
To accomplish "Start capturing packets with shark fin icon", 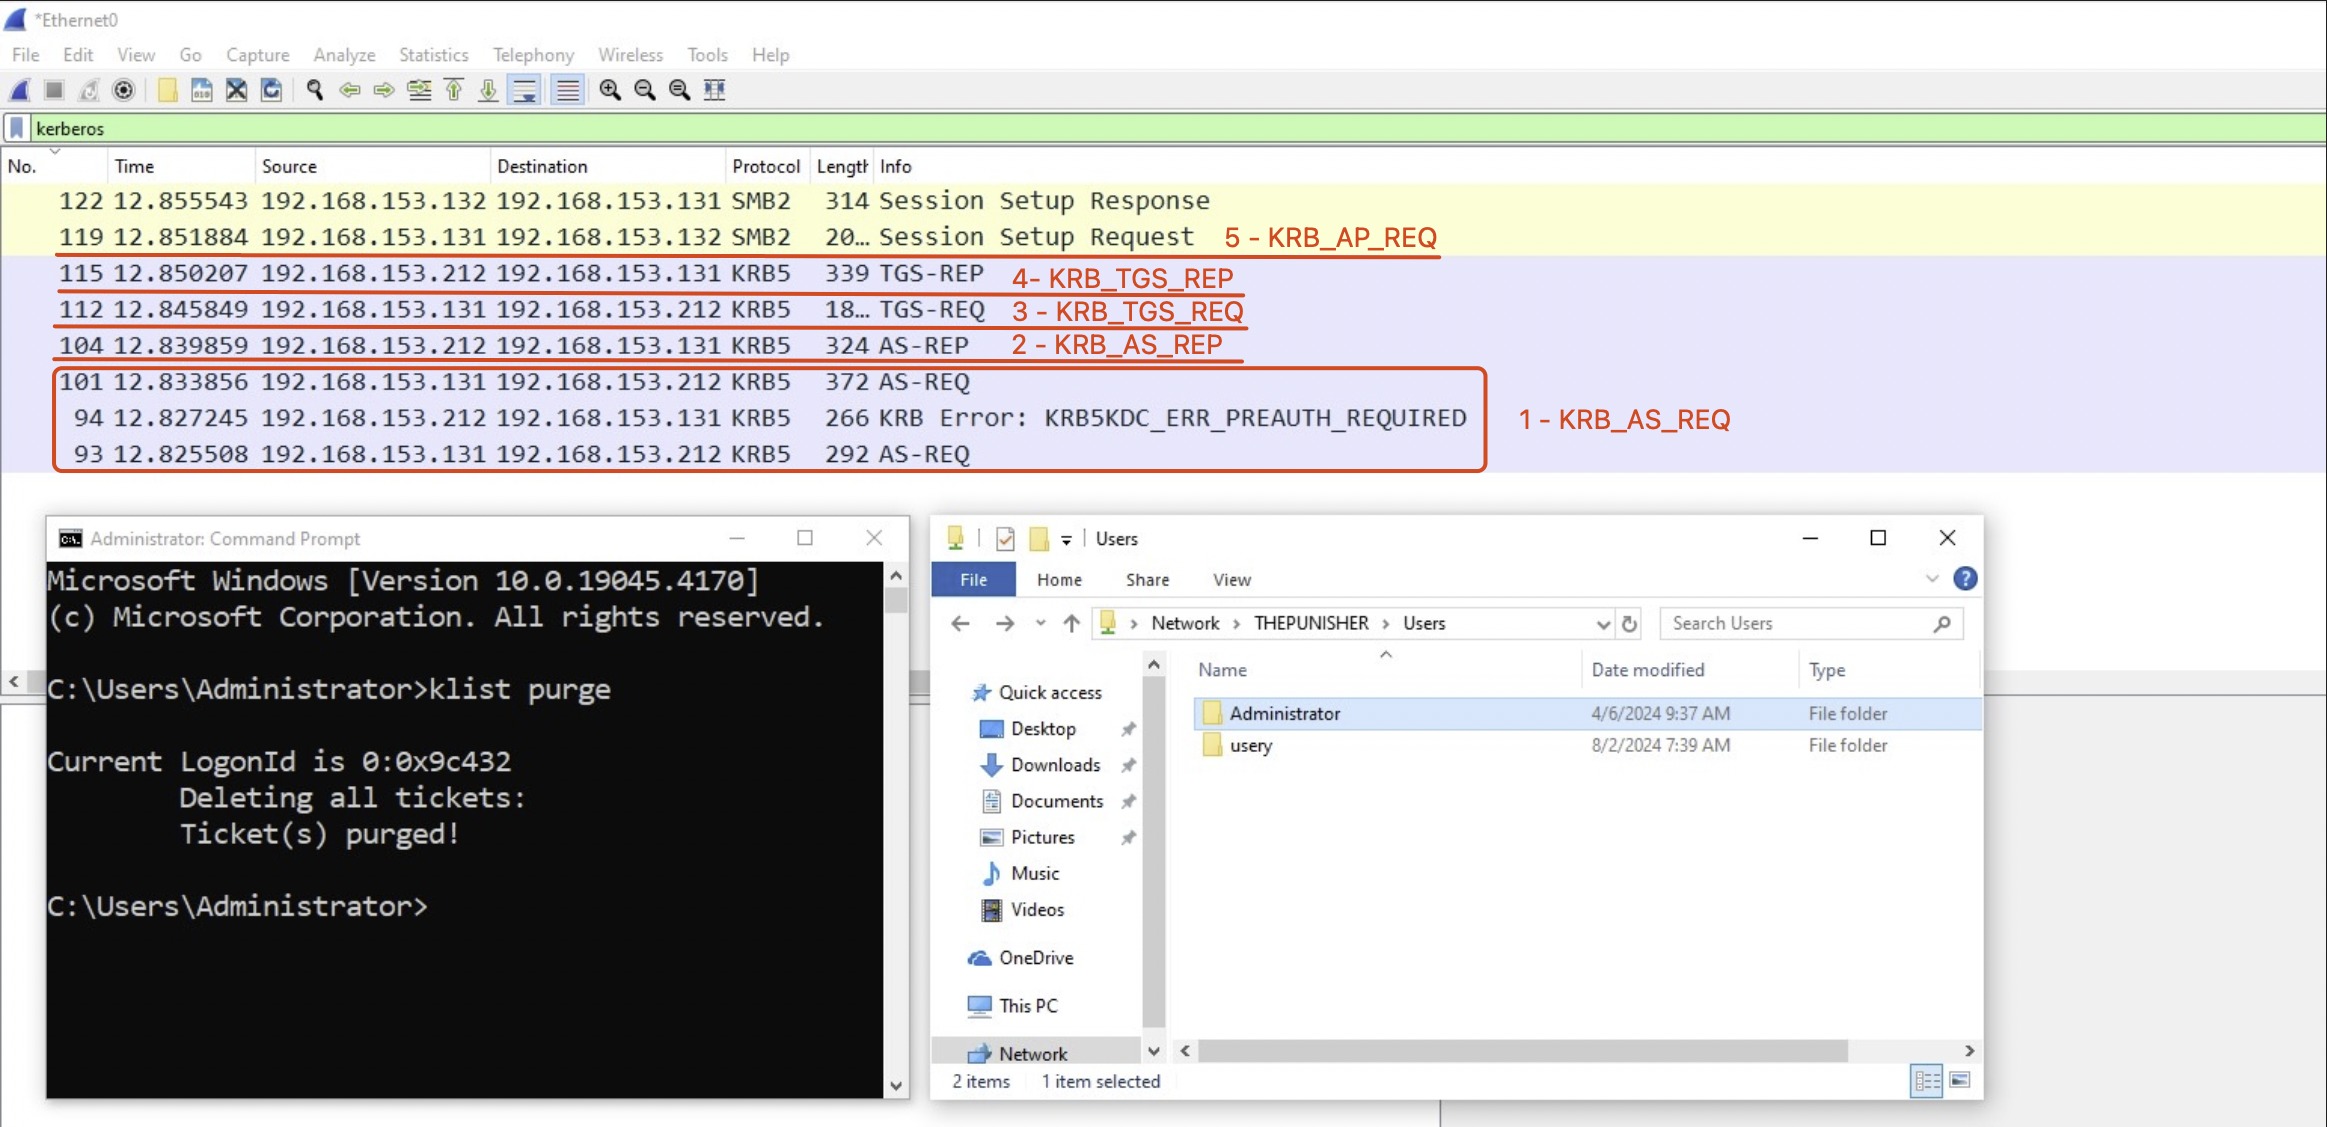I will (20, 91).
